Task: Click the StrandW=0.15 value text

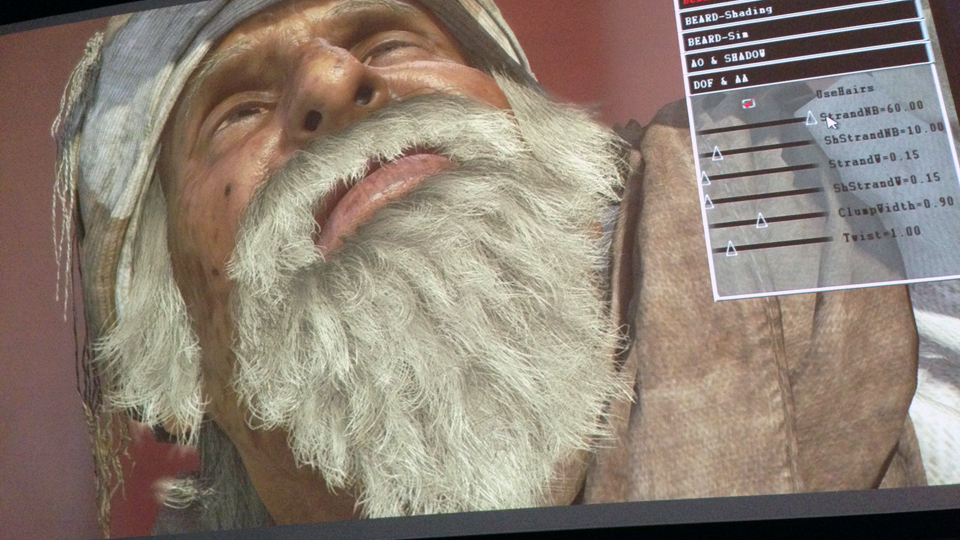Action: (874, 159)
